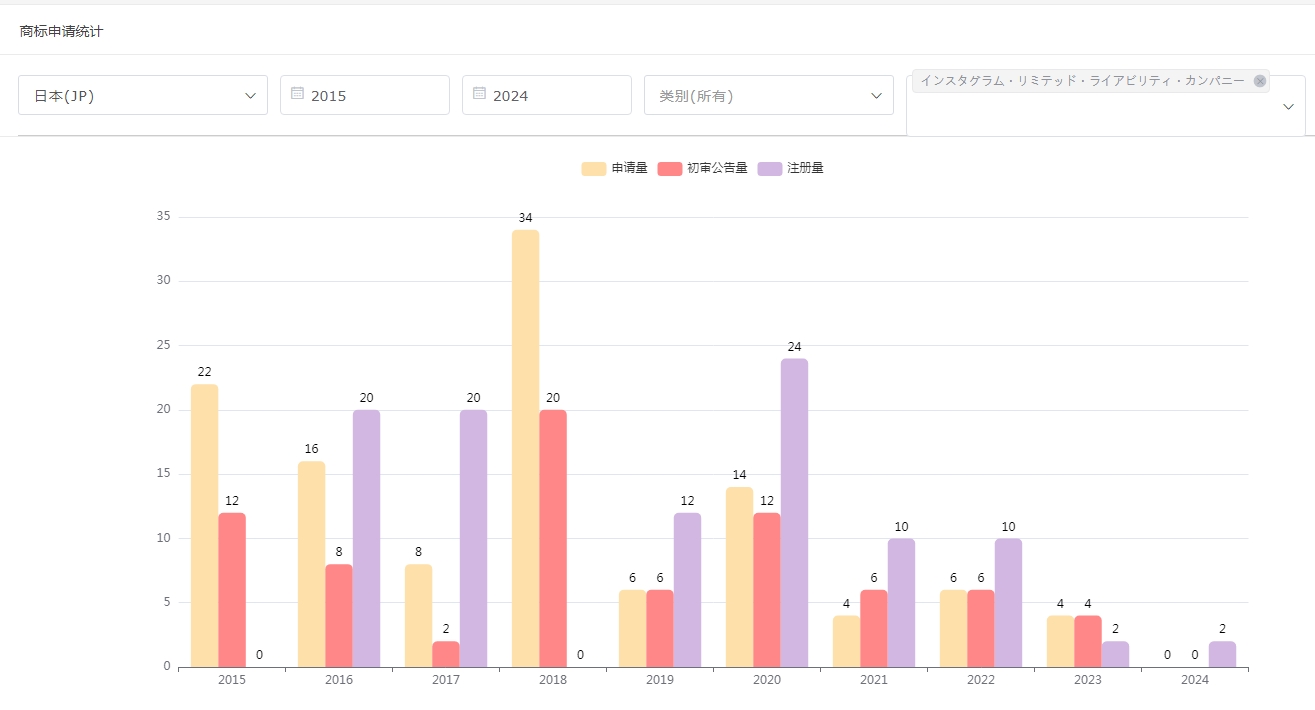Click the calendar icon beside 2024
The width and height of the screenshot is (1315, 710).
tap(479, 93)
